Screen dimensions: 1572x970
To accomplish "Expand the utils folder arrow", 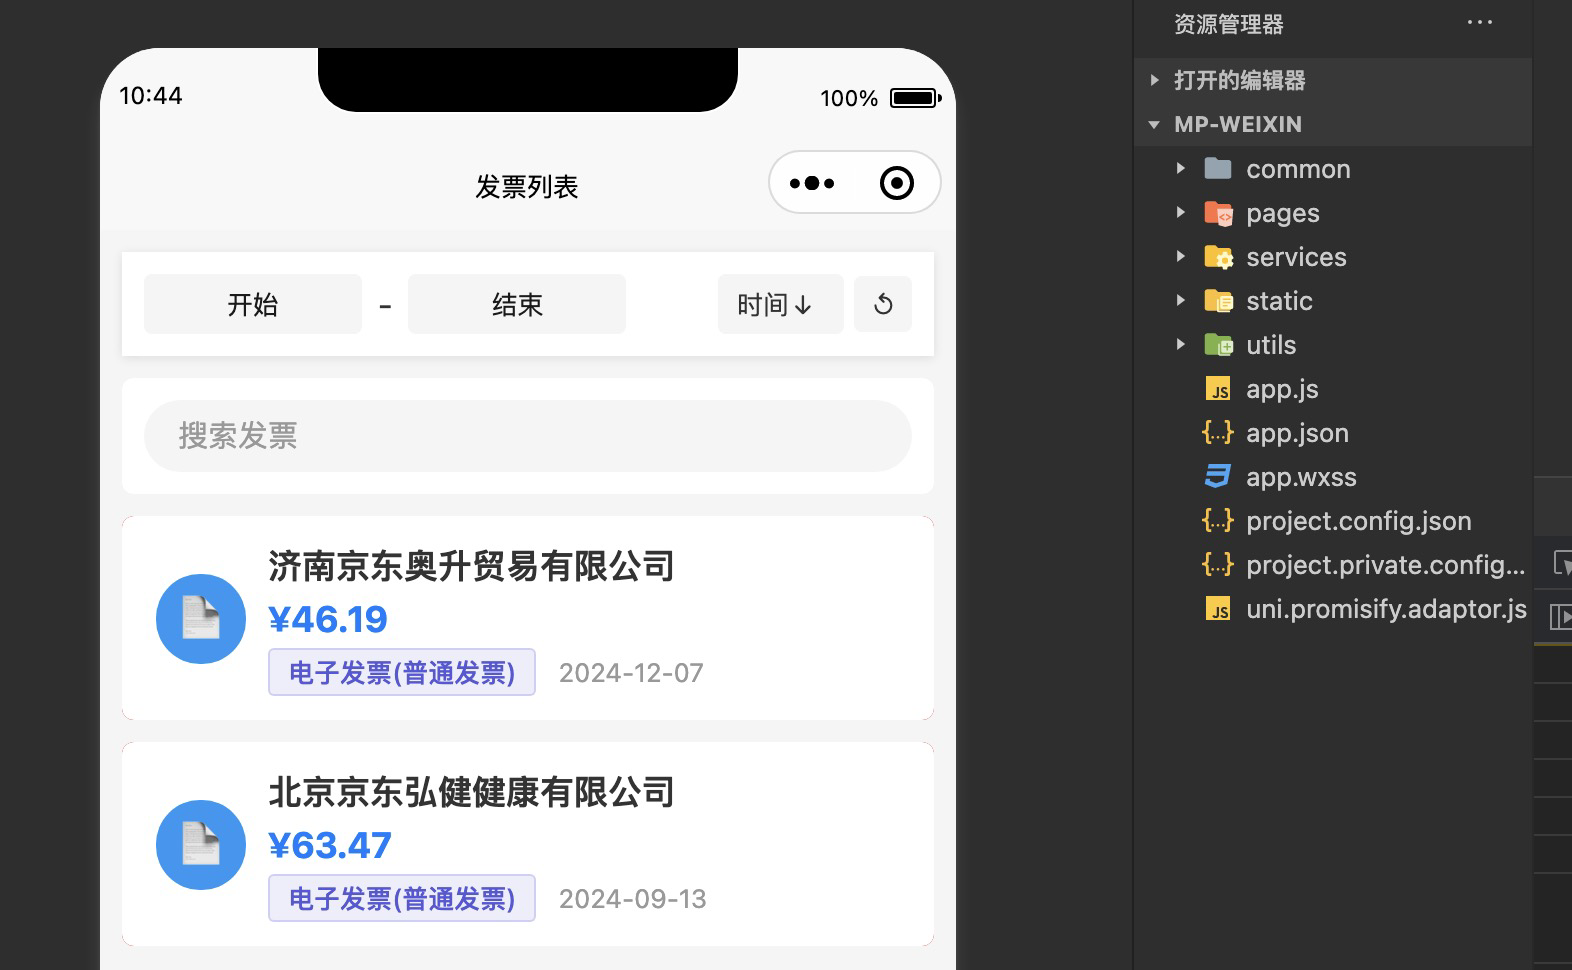I will [1181, 344].
